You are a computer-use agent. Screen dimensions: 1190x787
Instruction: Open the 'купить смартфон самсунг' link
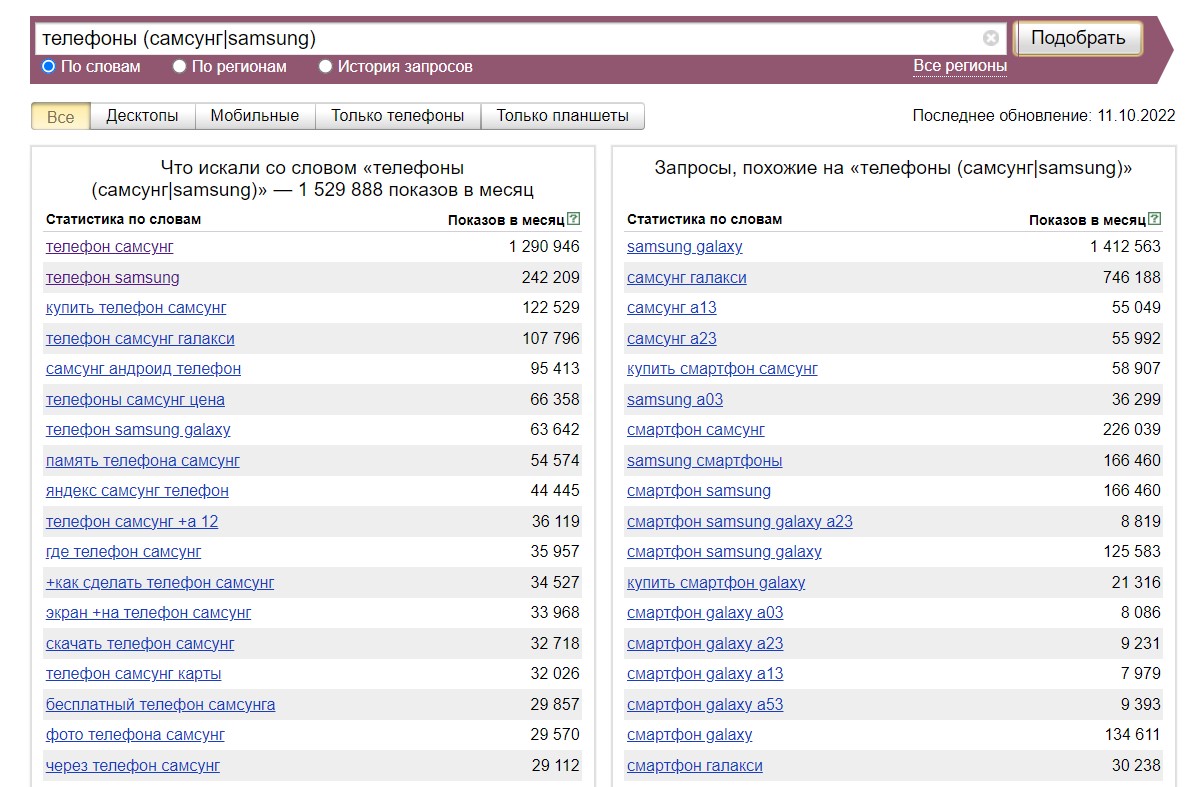click(722, 369)
